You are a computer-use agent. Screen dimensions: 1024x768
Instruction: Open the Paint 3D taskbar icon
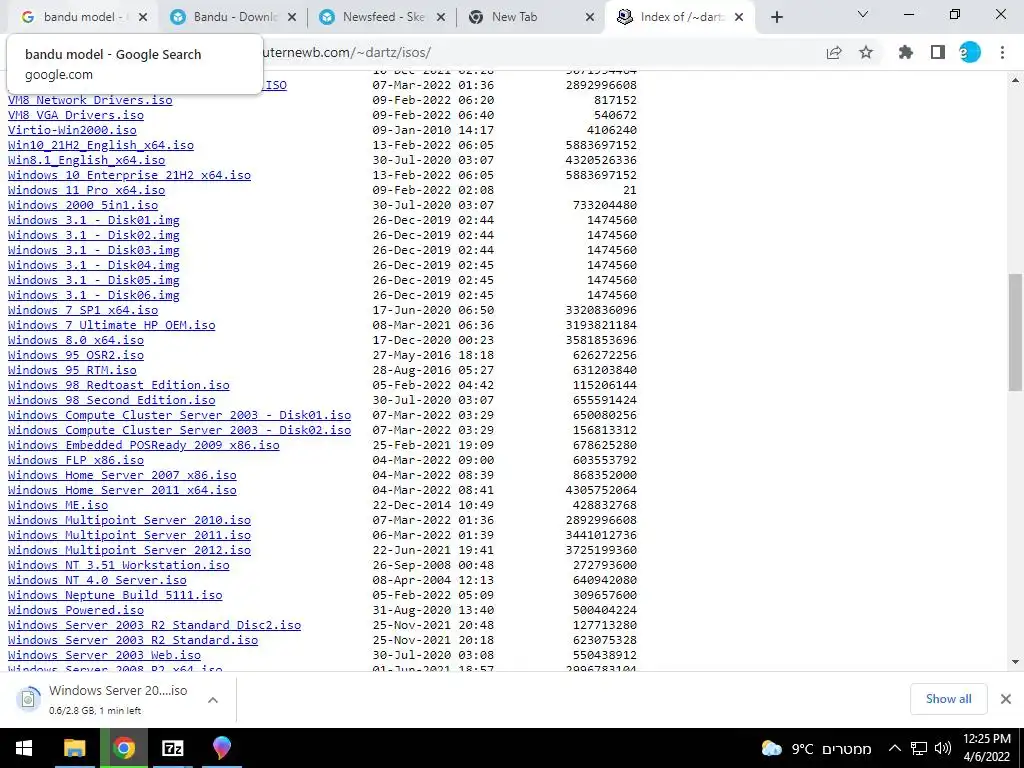[x=222, y=748]
